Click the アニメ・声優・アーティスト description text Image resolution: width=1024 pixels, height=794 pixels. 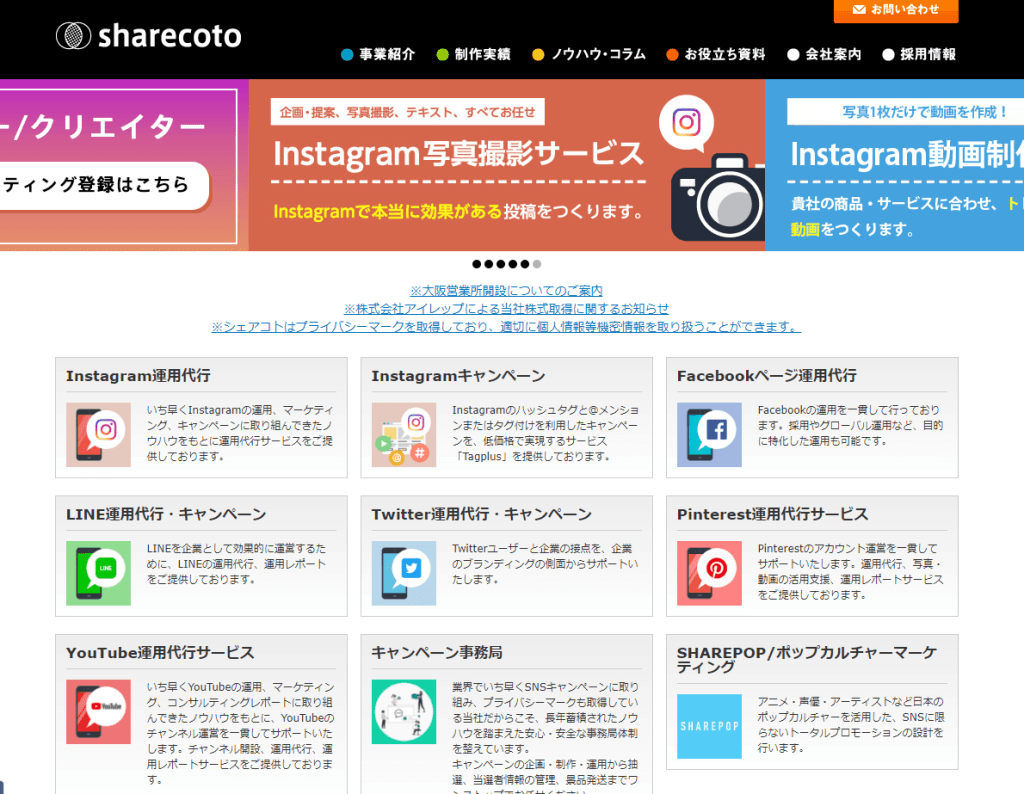850,725
